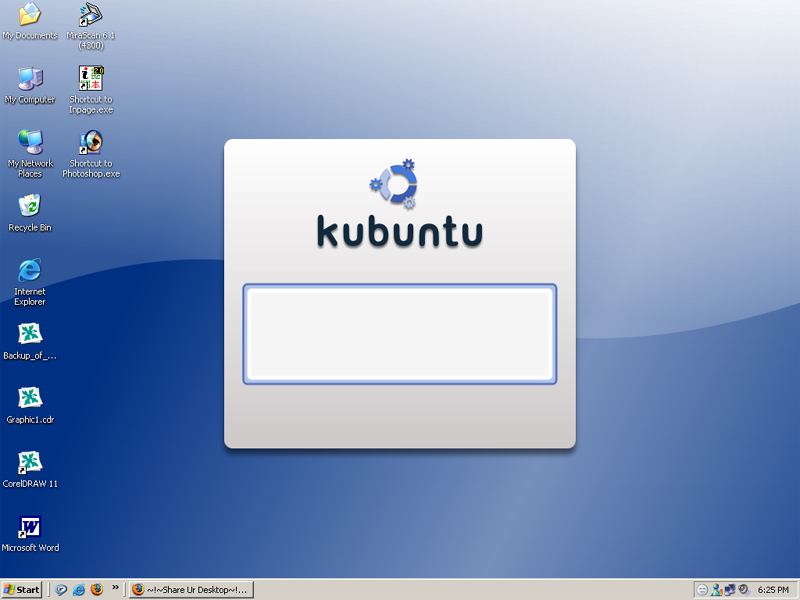Click the messenger icon in Quick Launch
Viewport: 800px width, 600px height.
click(x=61, y=590)
